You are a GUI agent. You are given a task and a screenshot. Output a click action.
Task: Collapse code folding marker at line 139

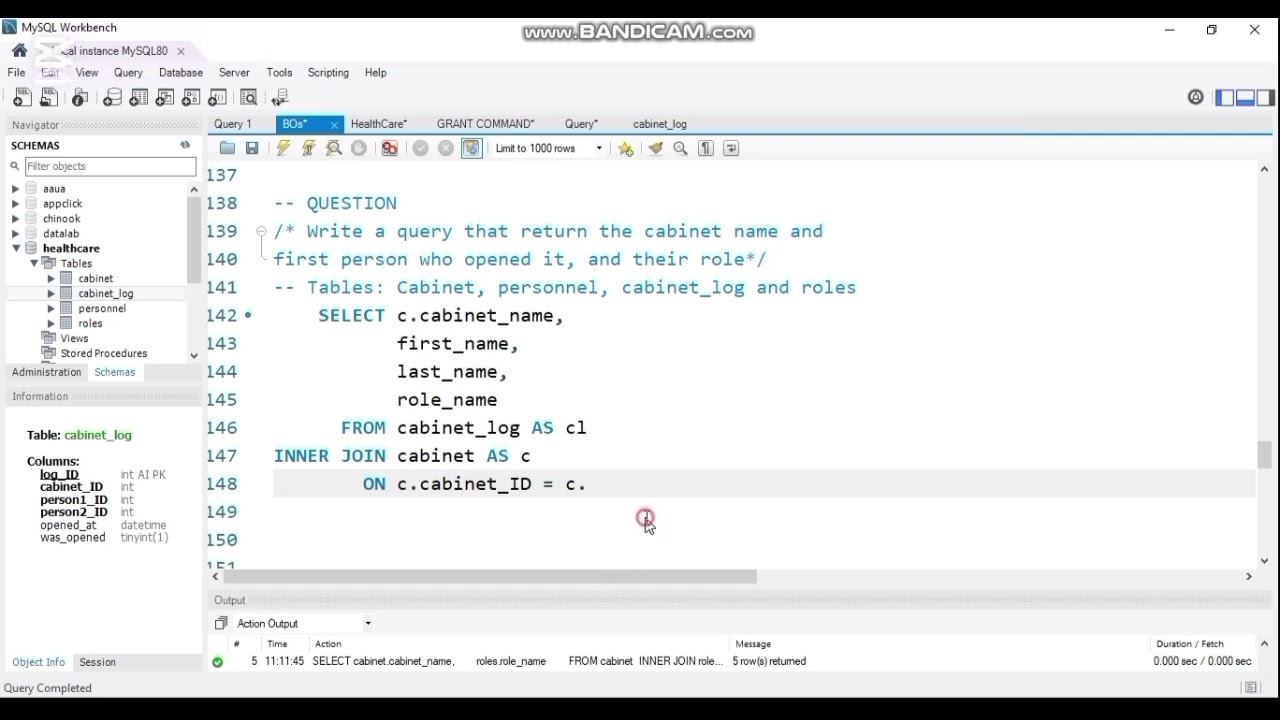pyautogui.click(x=261, y=231)
